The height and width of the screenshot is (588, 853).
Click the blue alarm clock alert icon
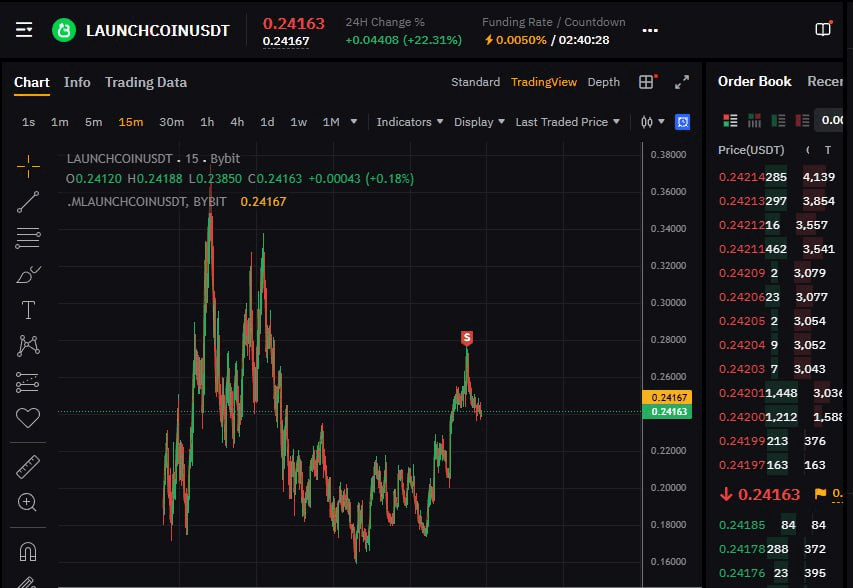tap(682, 122)
